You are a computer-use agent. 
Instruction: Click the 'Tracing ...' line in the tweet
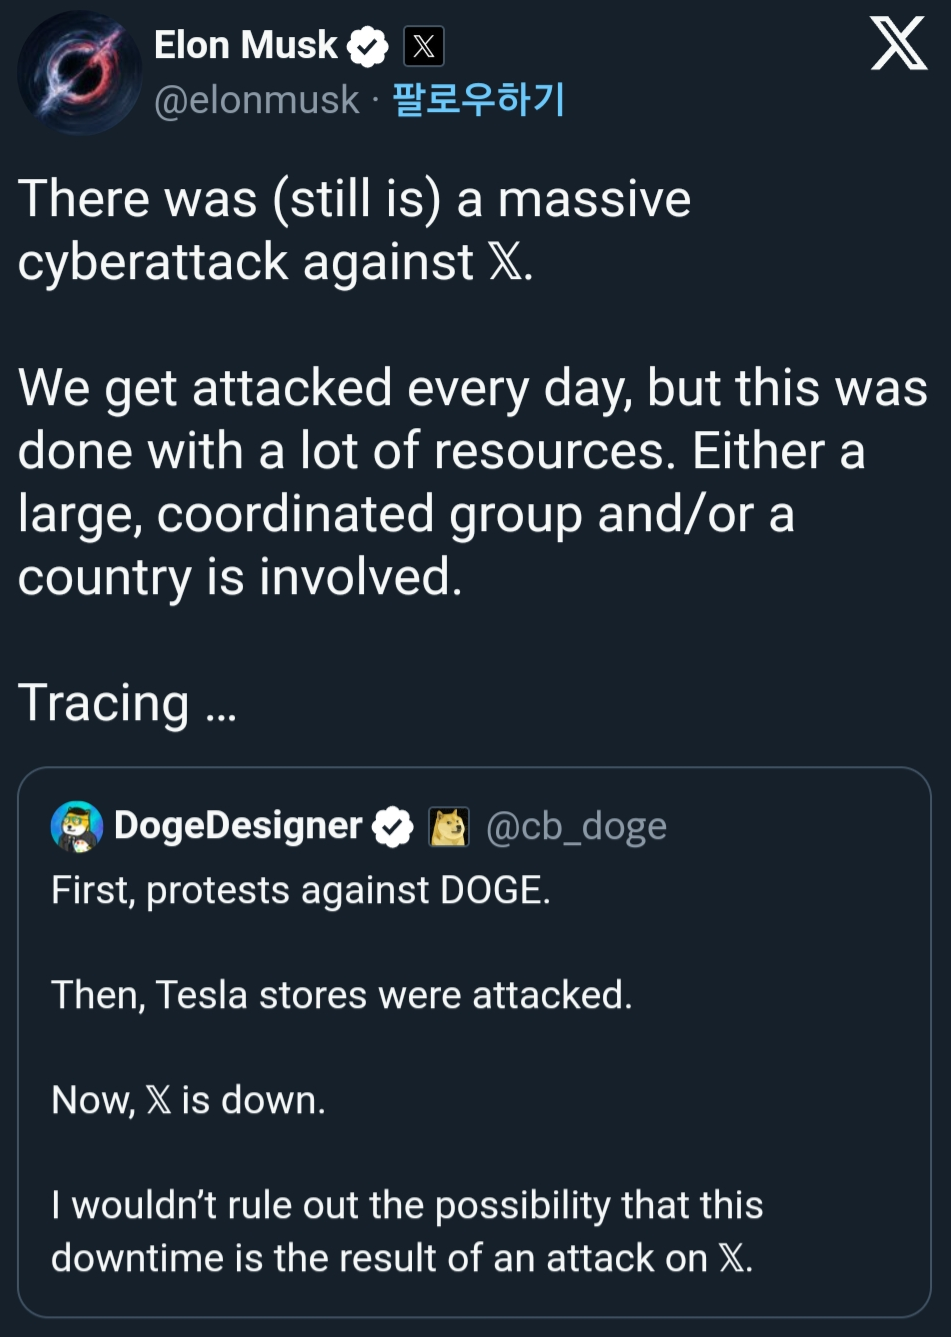(127, 702)
